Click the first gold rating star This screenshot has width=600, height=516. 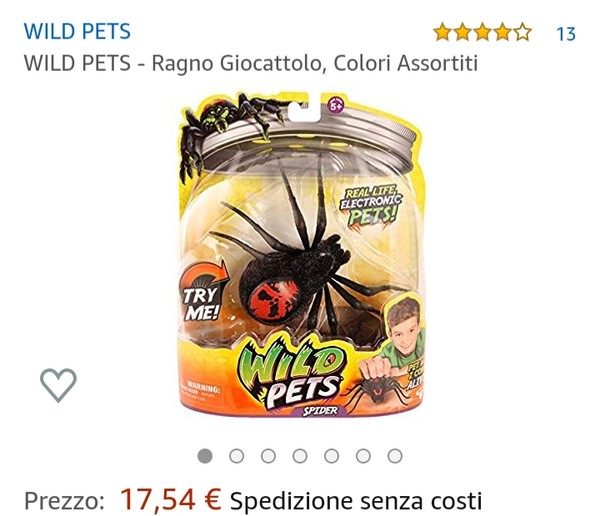[x=443, y=32]
